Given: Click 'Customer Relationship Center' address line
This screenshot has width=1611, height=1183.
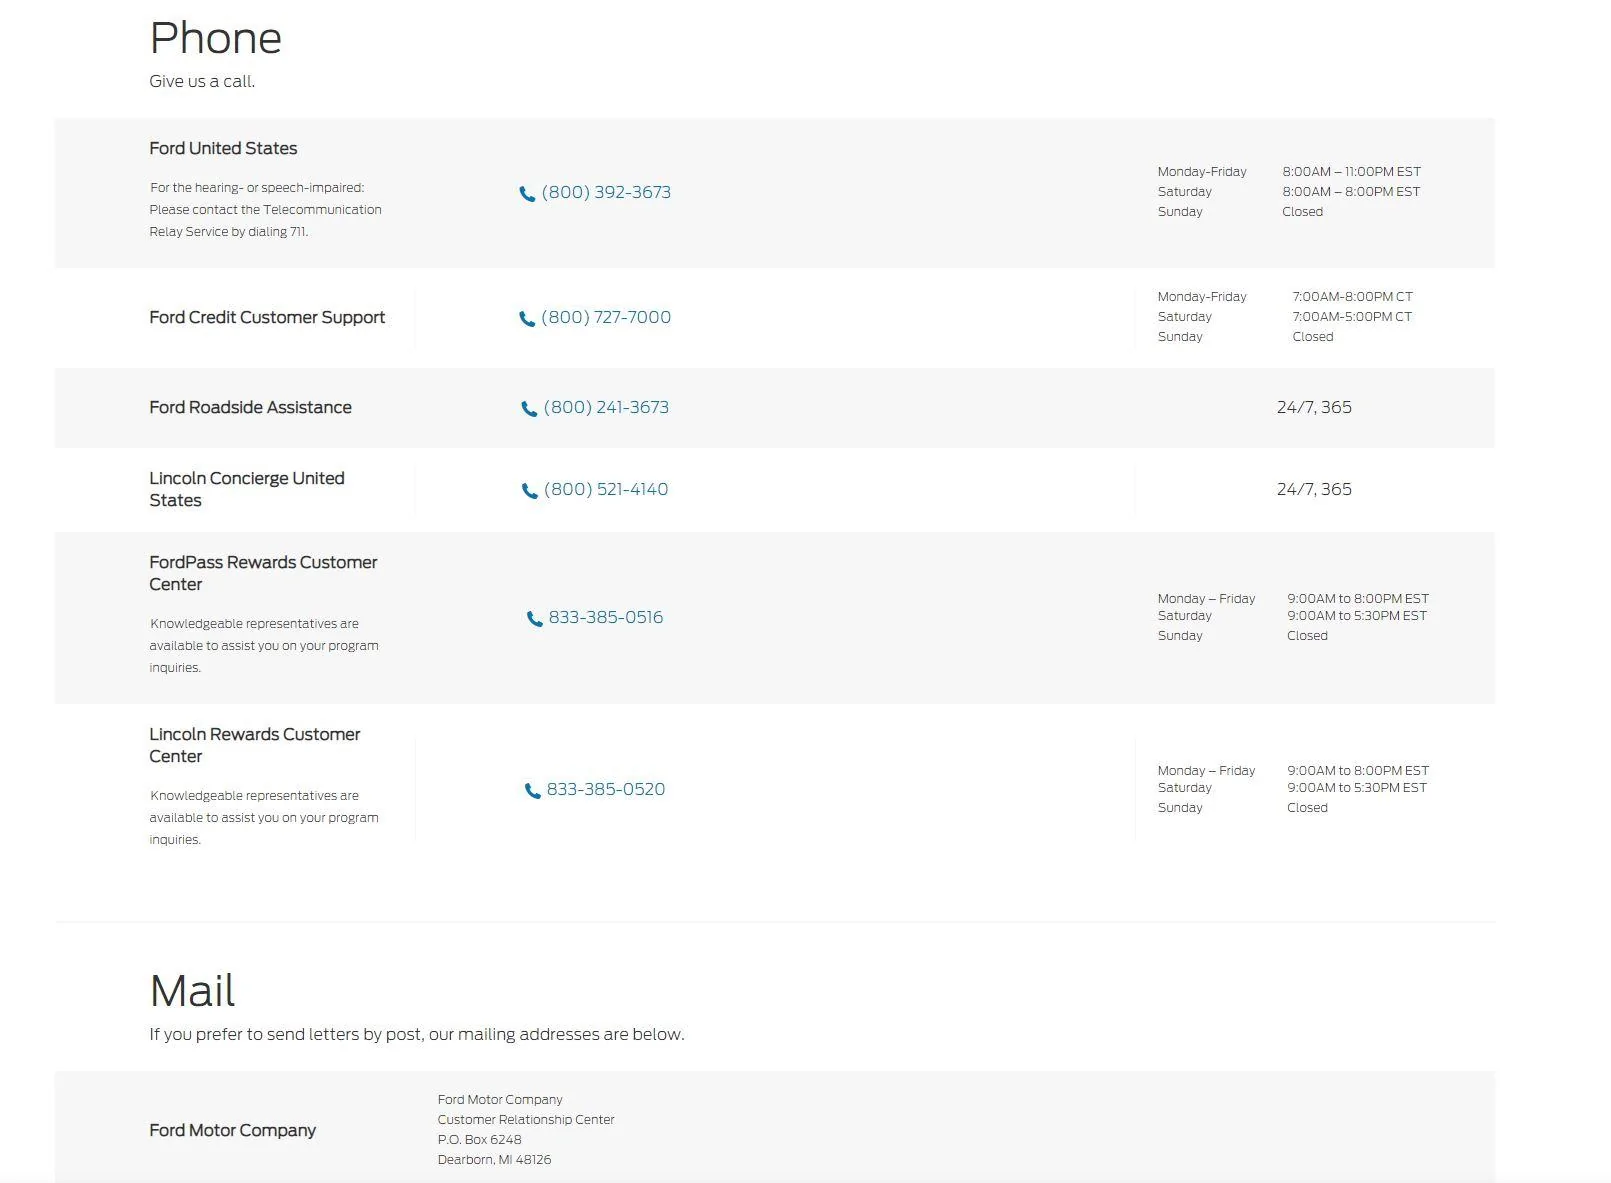Looking at the screenshot, I should tap(526, 1120).
